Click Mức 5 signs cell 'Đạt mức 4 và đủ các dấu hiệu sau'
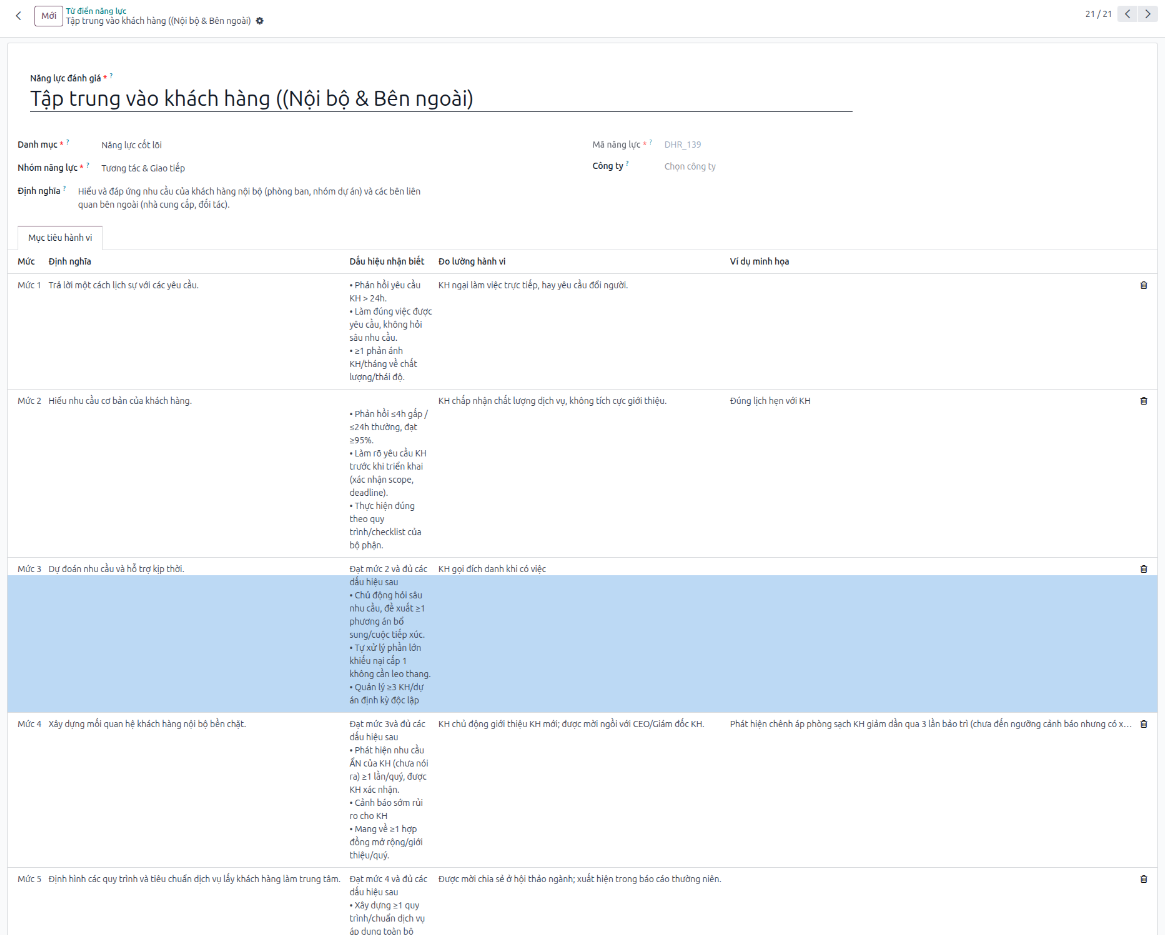 [x=389, y=905]
